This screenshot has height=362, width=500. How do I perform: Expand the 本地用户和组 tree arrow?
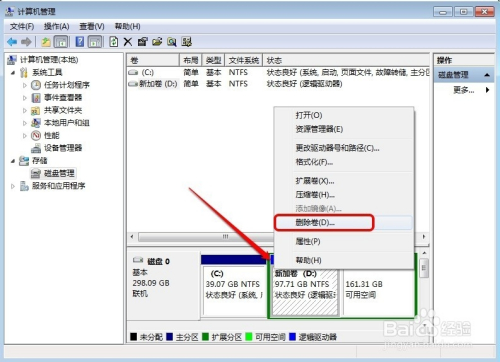(25, 123)
